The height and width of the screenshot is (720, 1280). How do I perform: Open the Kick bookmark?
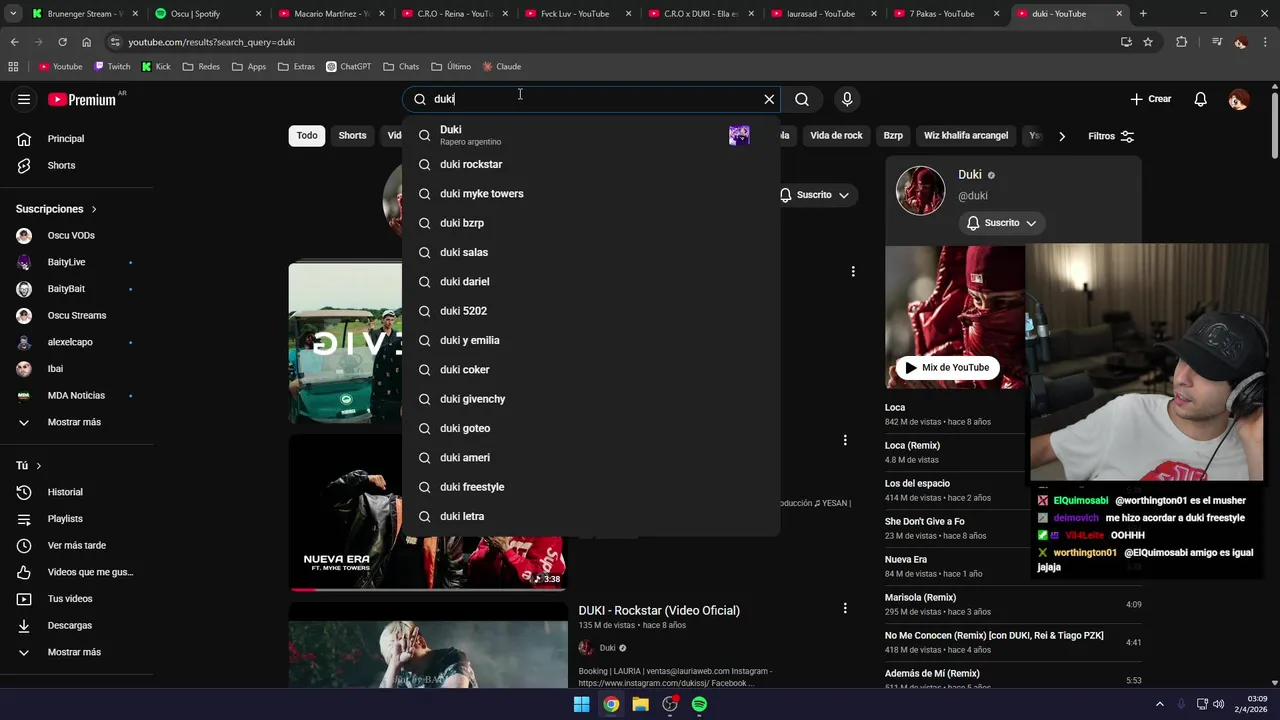156,67
